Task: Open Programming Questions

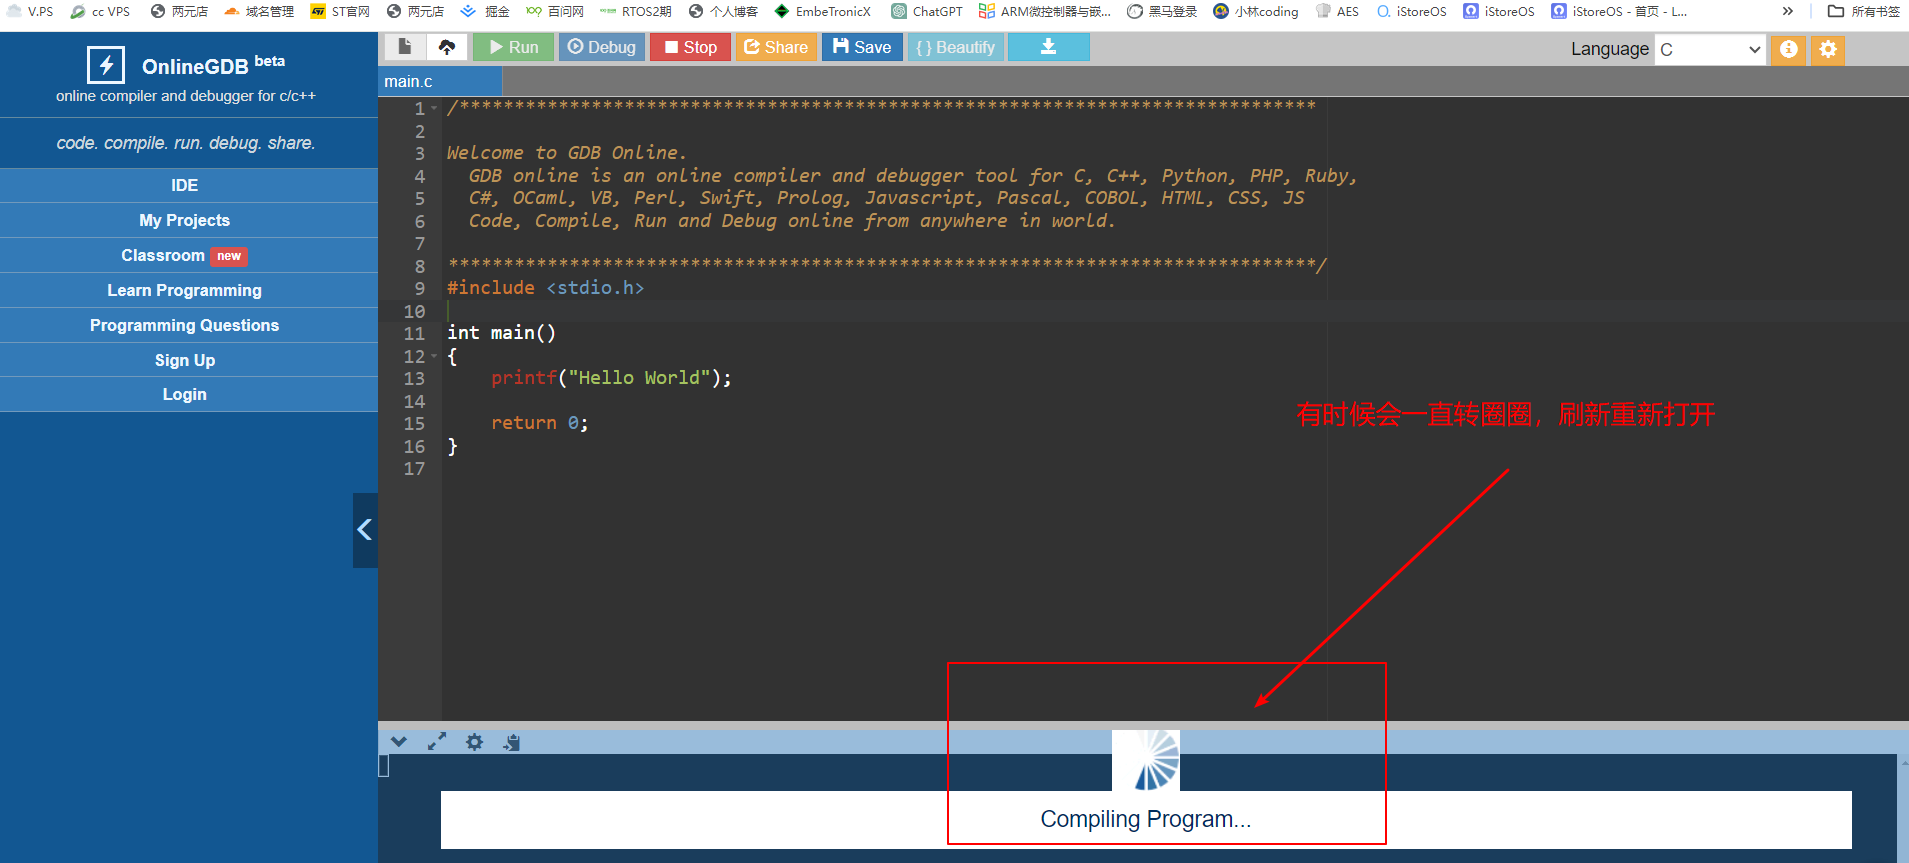Action: click(x=185, y=325)
